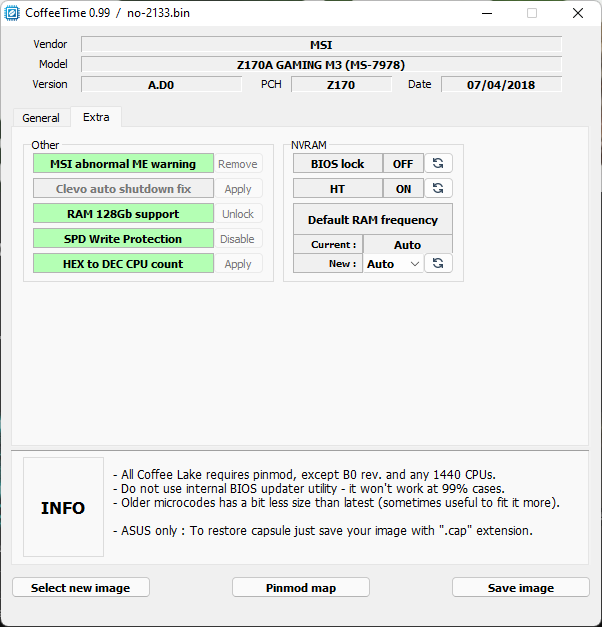The width and height of the screenshot is (602, 627).
Task: Click the 'Do not use internal BIOS updater' line
Action: tap(309, 489)
